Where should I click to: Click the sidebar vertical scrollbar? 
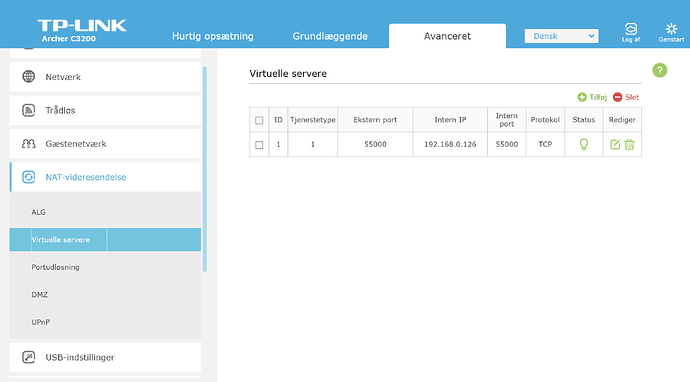click(205, 169)
